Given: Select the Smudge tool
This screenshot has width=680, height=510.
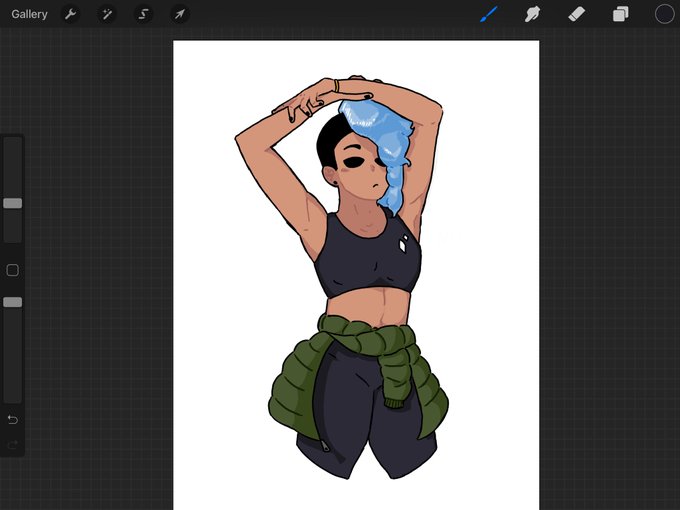Looking at the screenshot, I should tap(532, 14).
